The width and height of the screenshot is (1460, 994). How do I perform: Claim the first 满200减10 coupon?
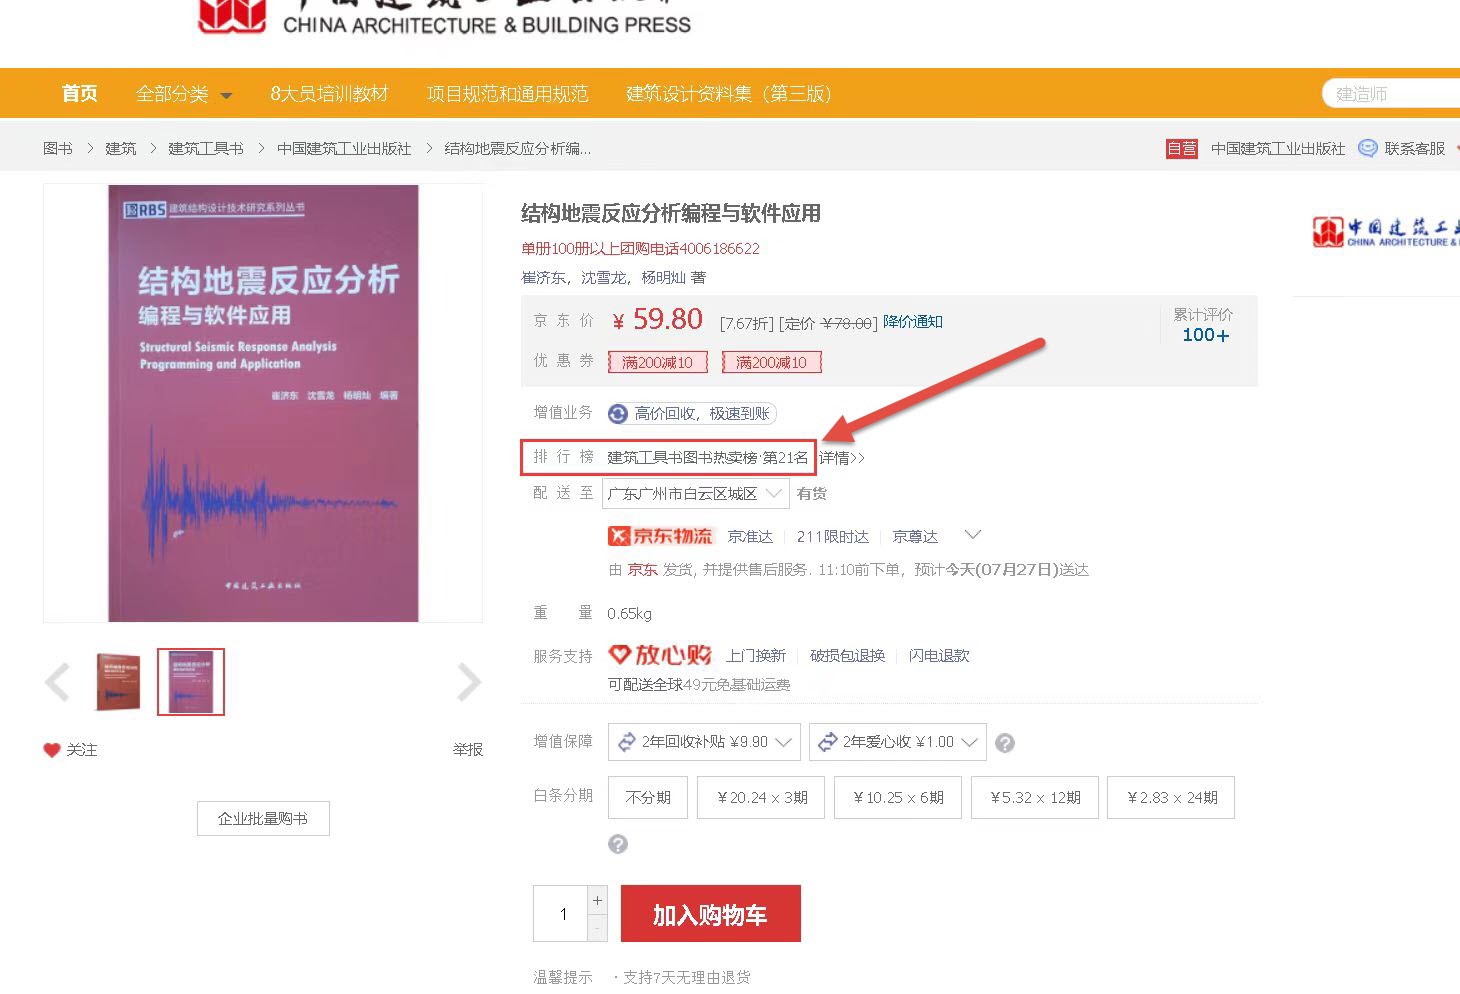pyautogui.click(x=657, y=362)
